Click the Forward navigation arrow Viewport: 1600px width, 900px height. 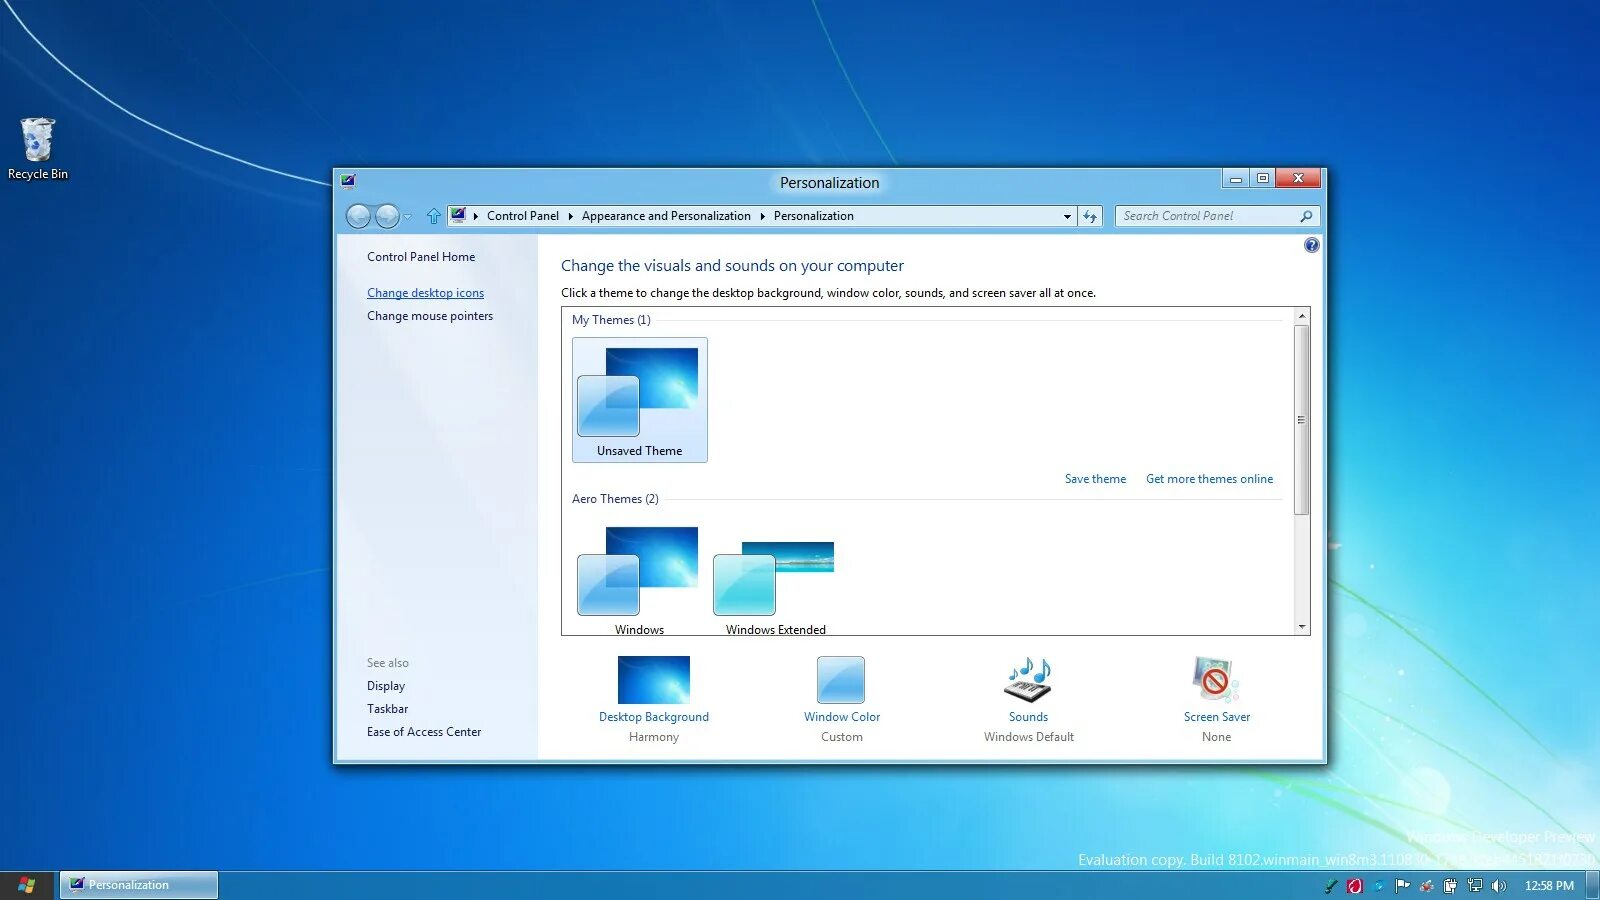pyautogui.click(x=387, y=216)
